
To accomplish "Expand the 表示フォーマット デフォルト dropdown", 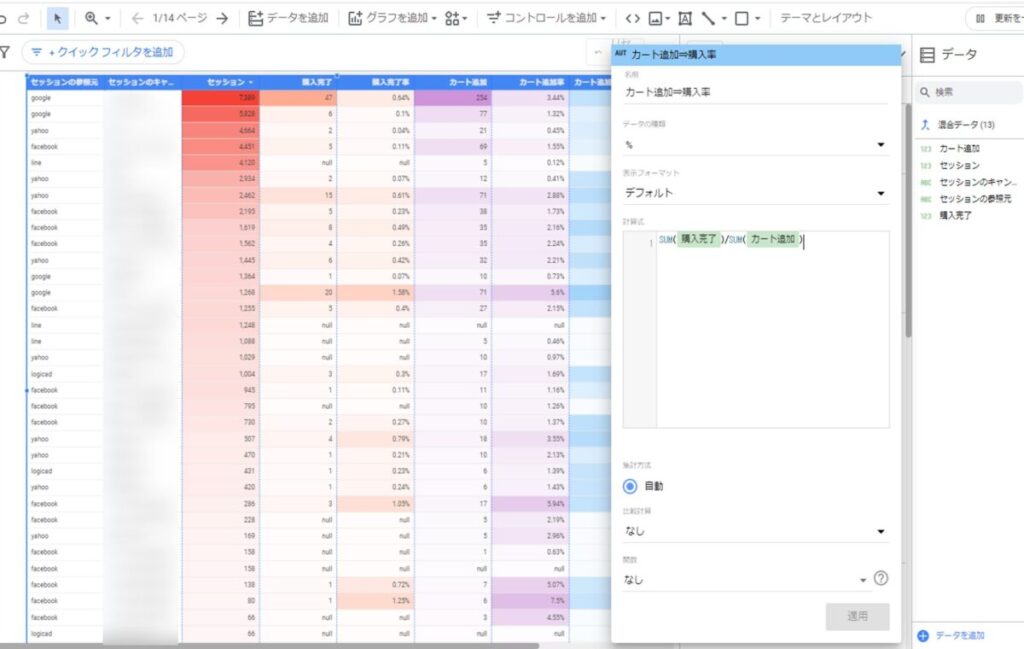I will (755, 193).
